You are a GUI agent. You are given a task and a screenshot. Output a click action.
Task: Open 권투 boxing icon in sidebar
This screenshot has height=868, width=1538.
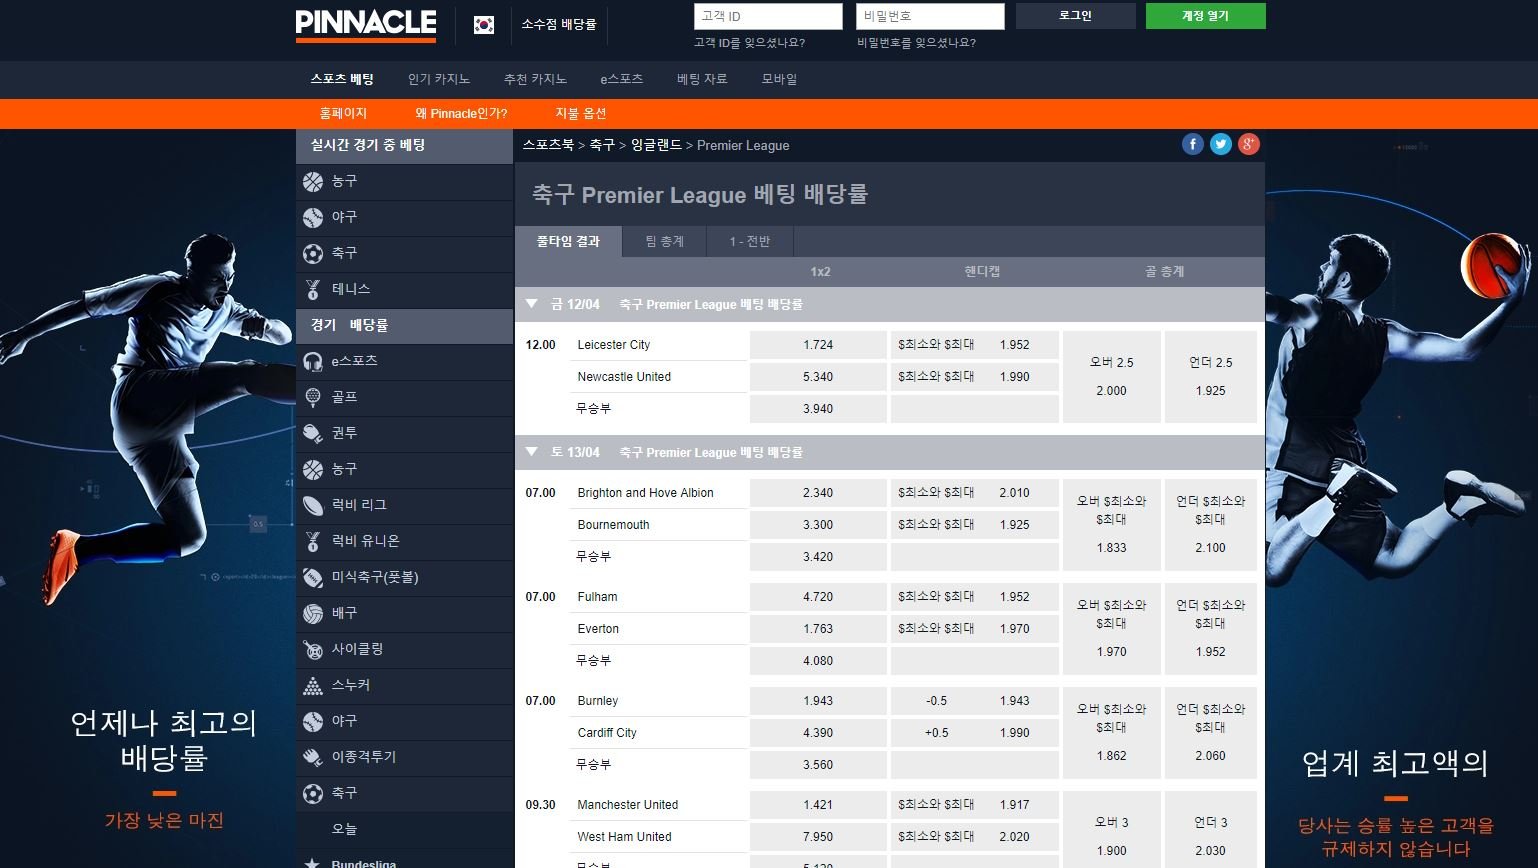point(313,433)
